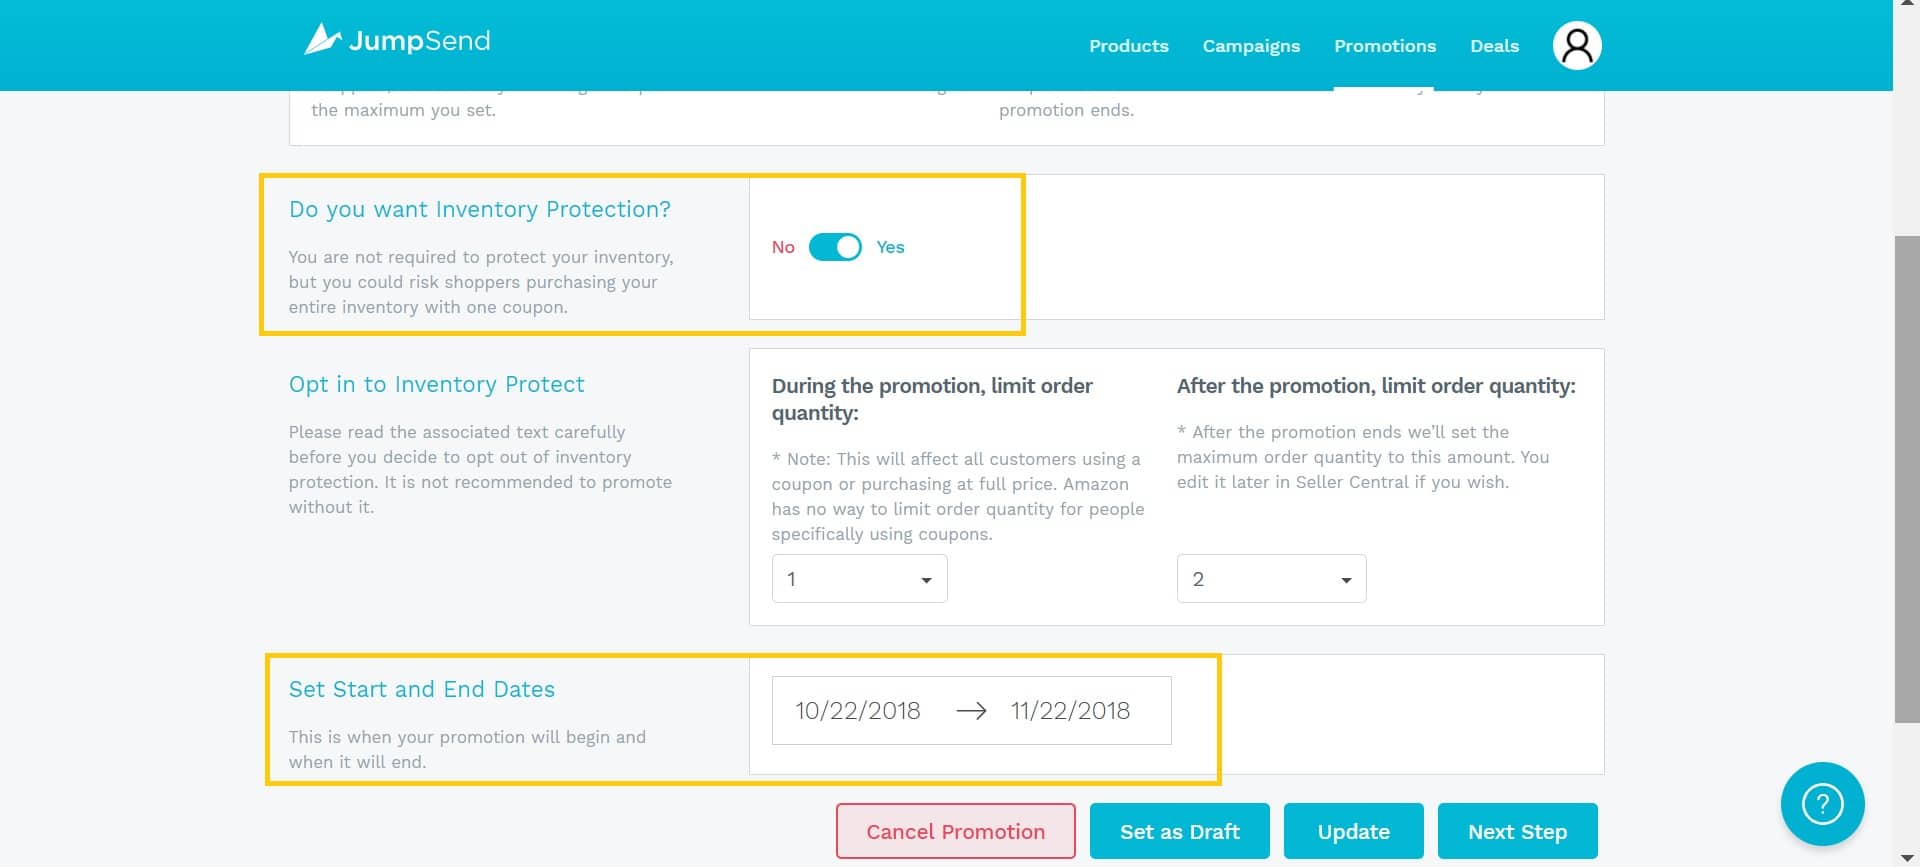
Task: Select the Yes option for Inventory Protection
Action: (x=890, y=247)
